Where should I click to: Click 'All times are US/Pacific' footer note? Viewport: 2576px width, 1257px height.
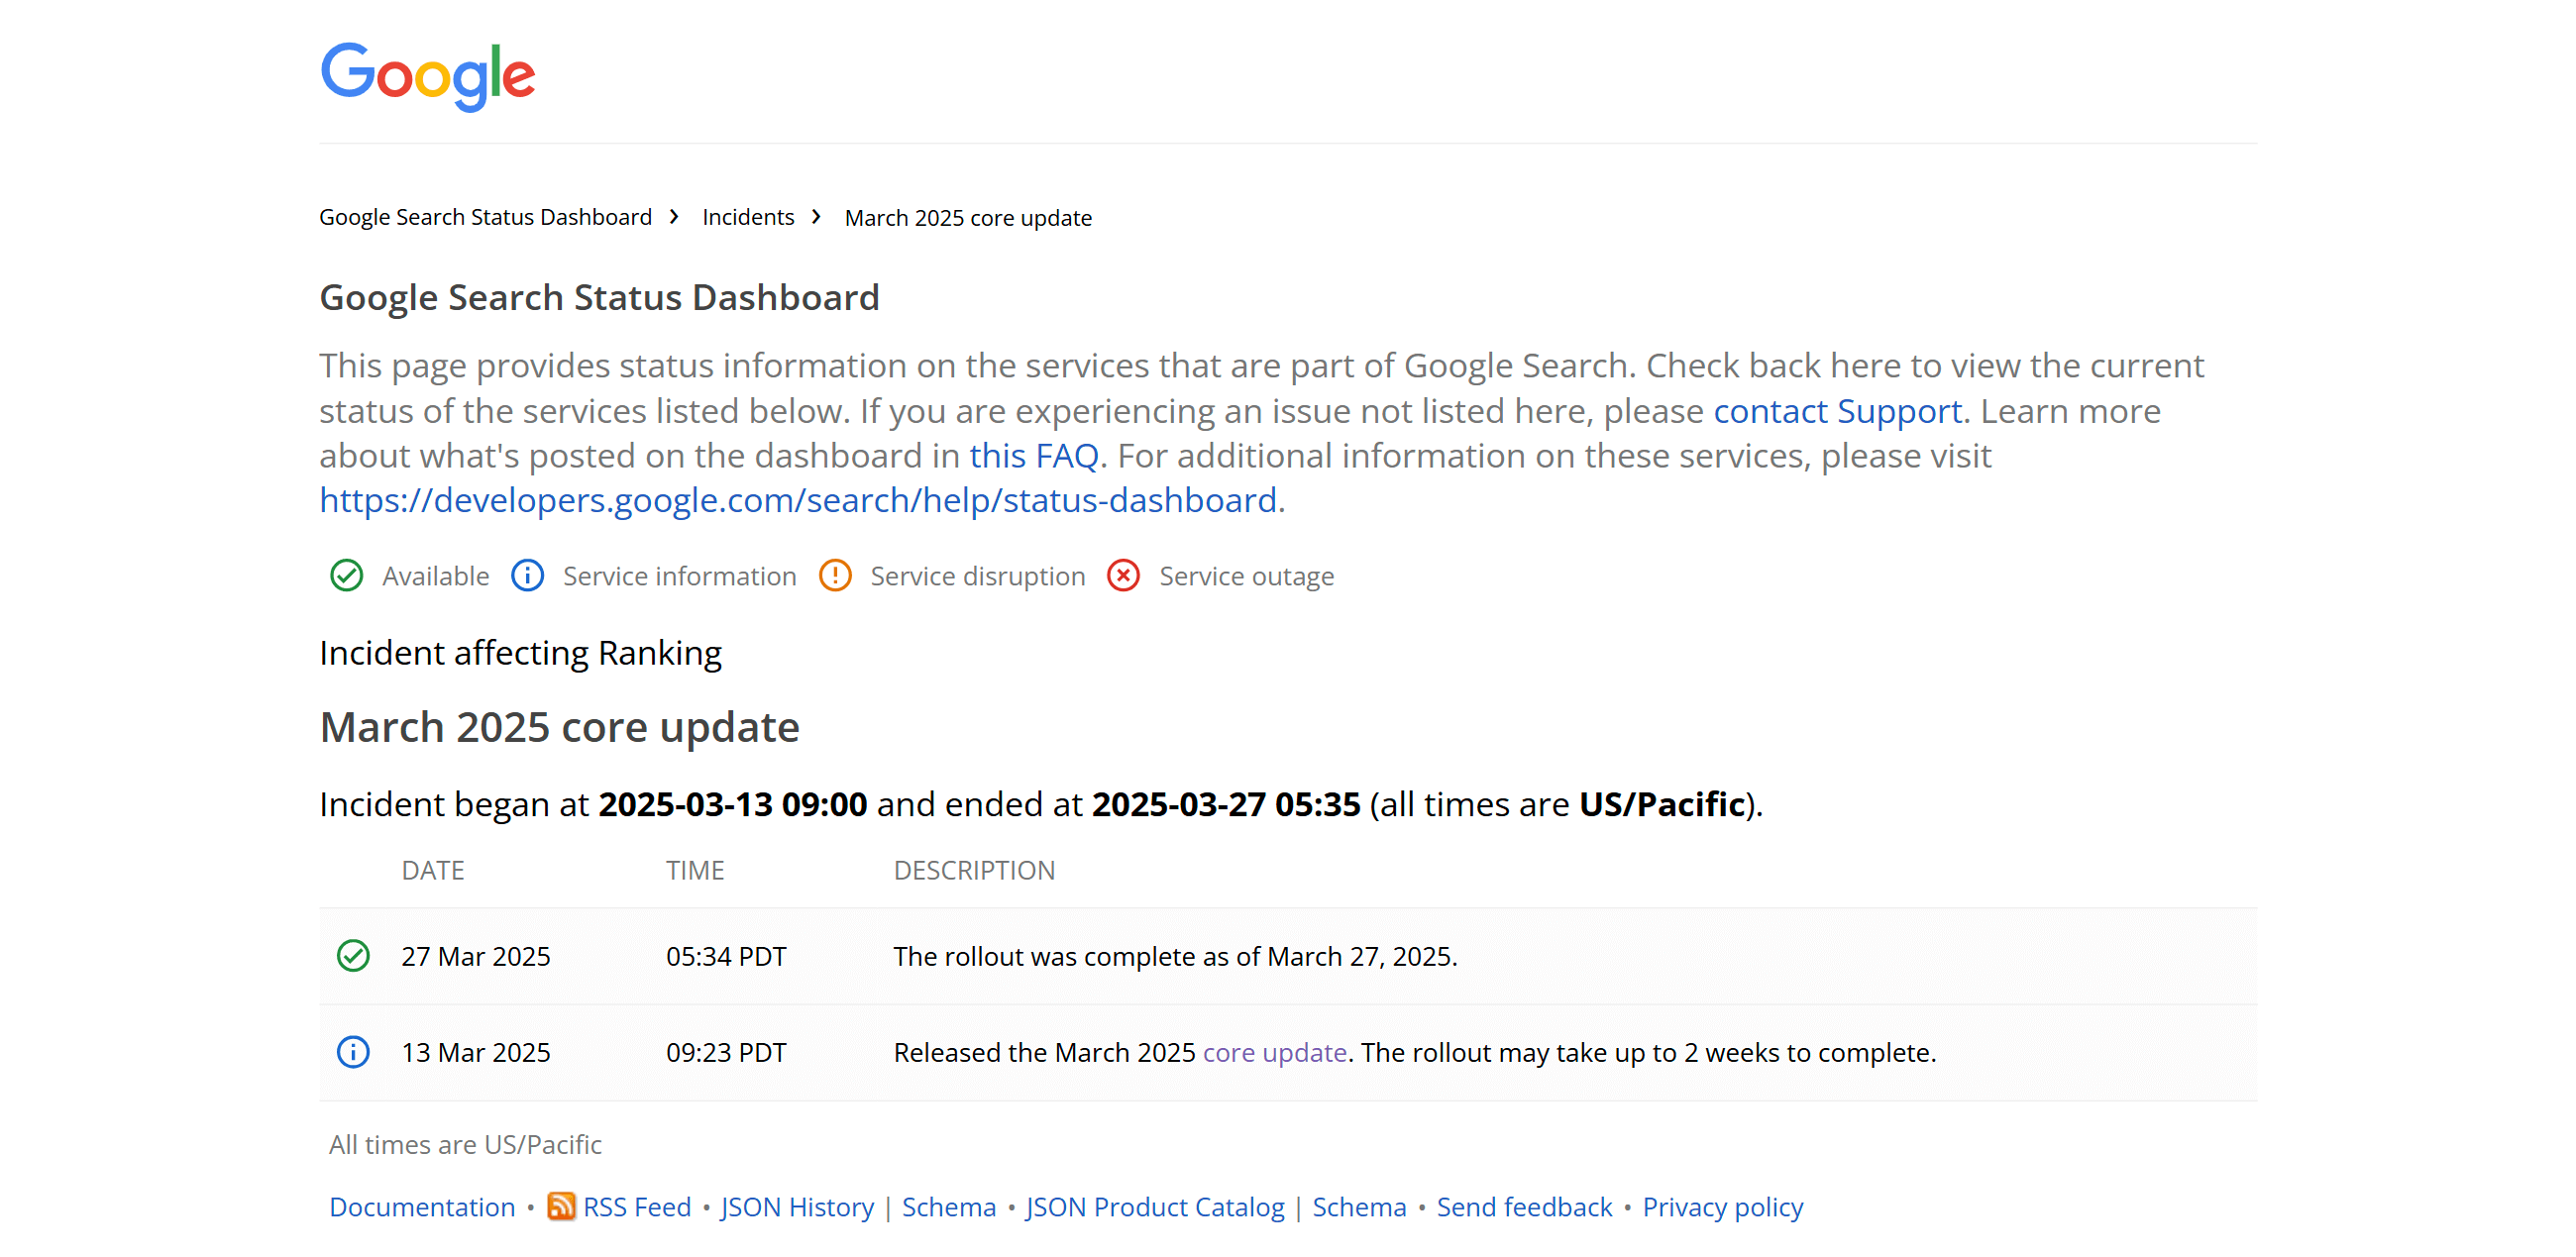465,1144
